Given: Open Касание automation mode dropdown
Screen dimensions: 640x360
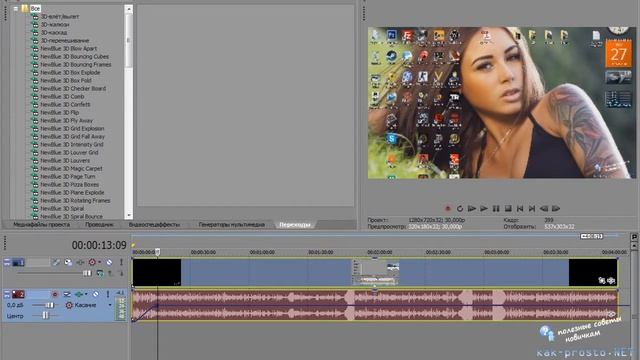Looking at the screenshot, I should pyautogui.click(x=110, y=305).
